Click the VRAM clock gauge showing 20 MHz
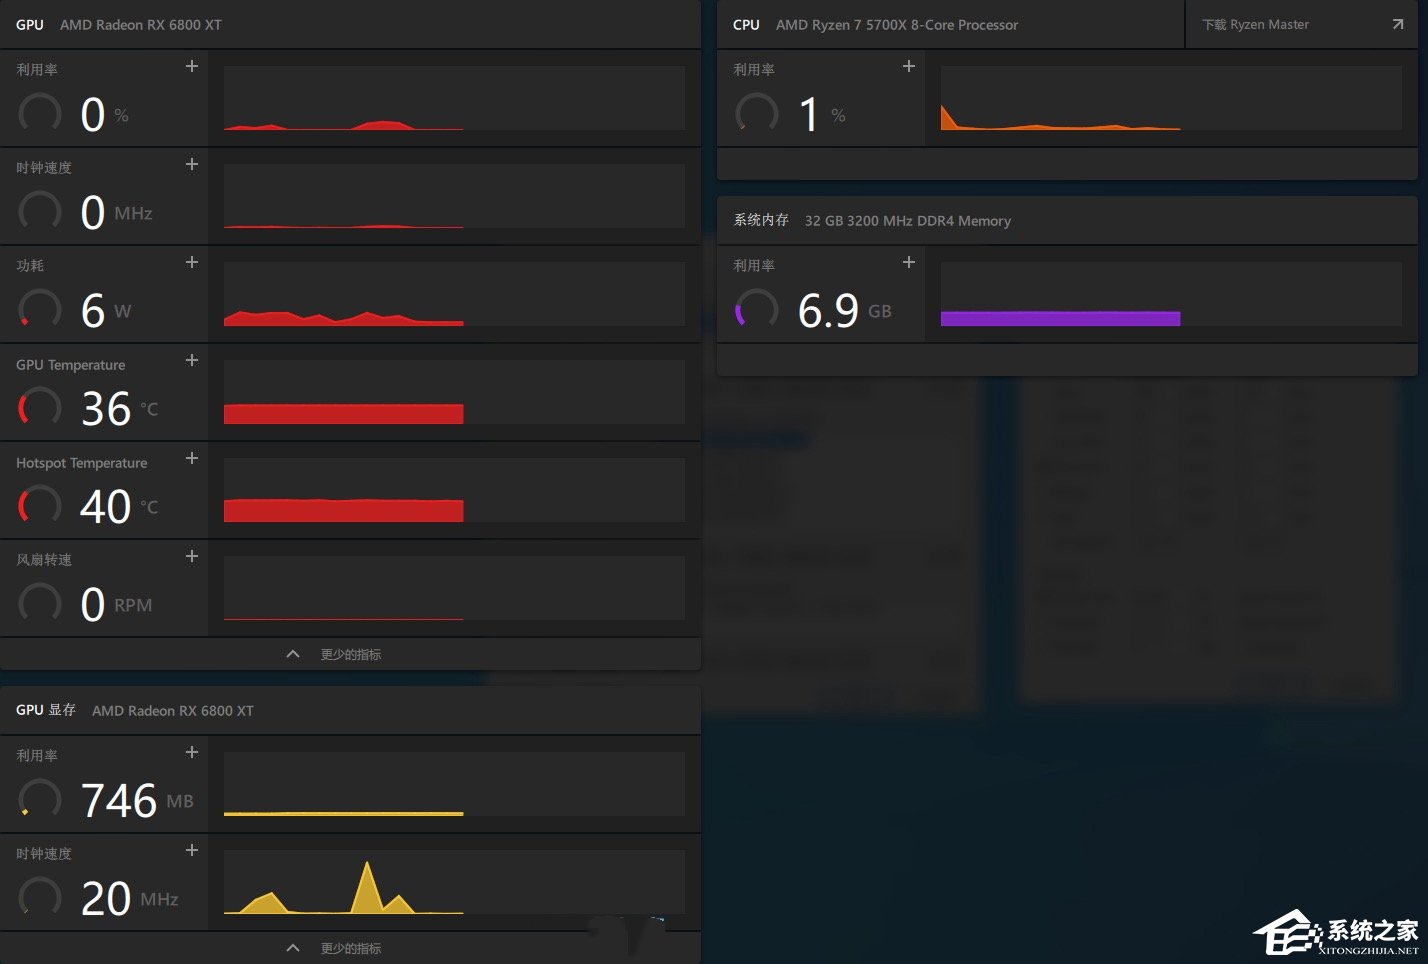Image resolution: width=1428 pixels, height=964 pixels. 40,898
